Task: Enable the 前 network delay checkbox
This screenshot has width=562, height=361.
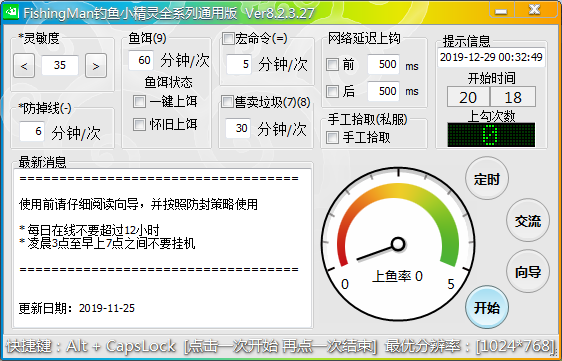Action: pyautogui.click(x=332, y=65)
